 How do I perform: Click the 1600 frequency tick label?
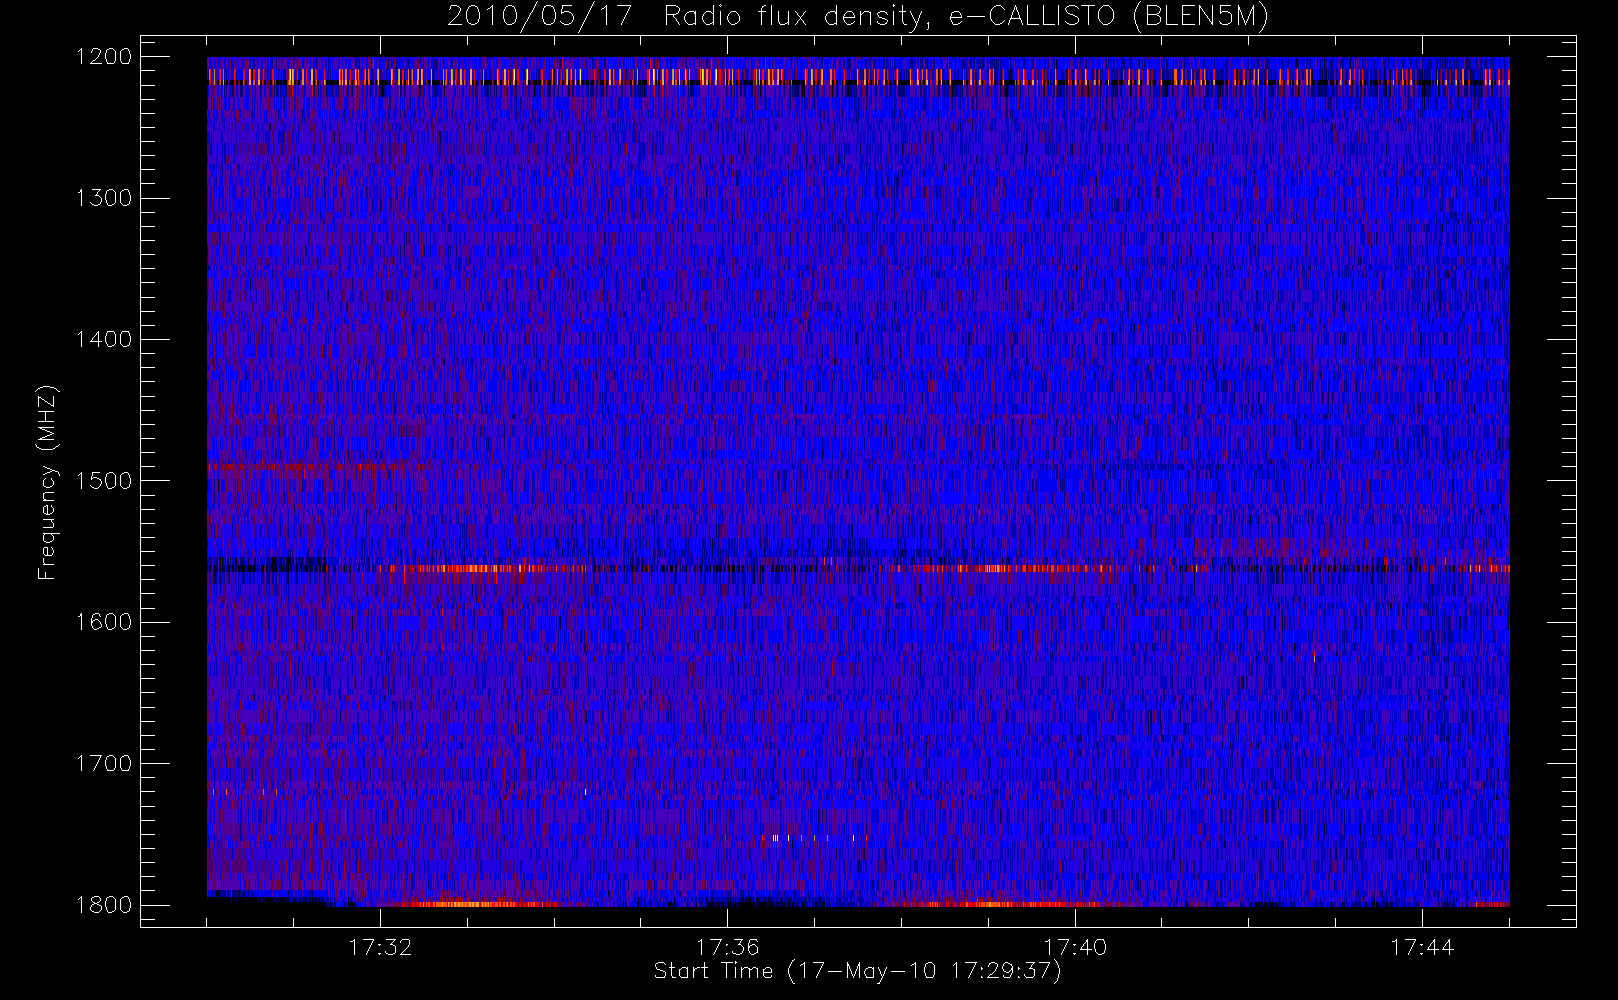click(x=104, y=622)
